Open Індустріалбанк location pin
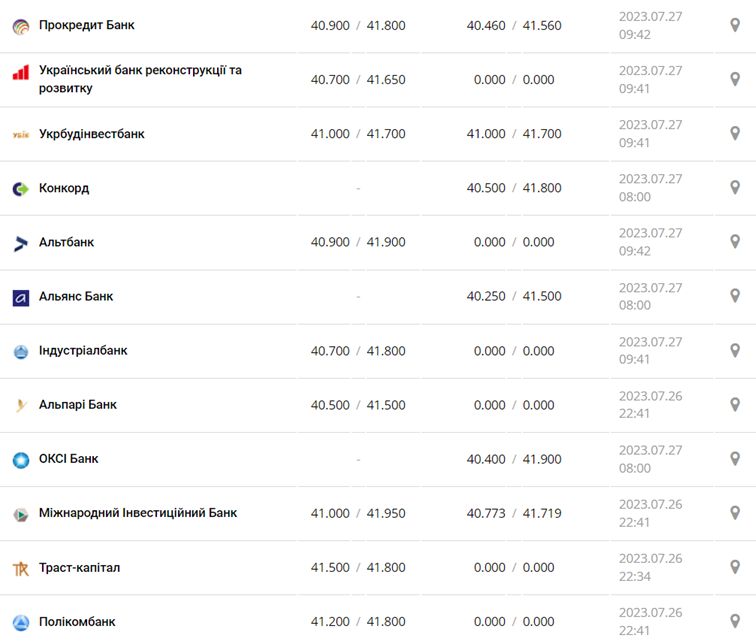This screenshot has height=636, width=756. (735, 351)
